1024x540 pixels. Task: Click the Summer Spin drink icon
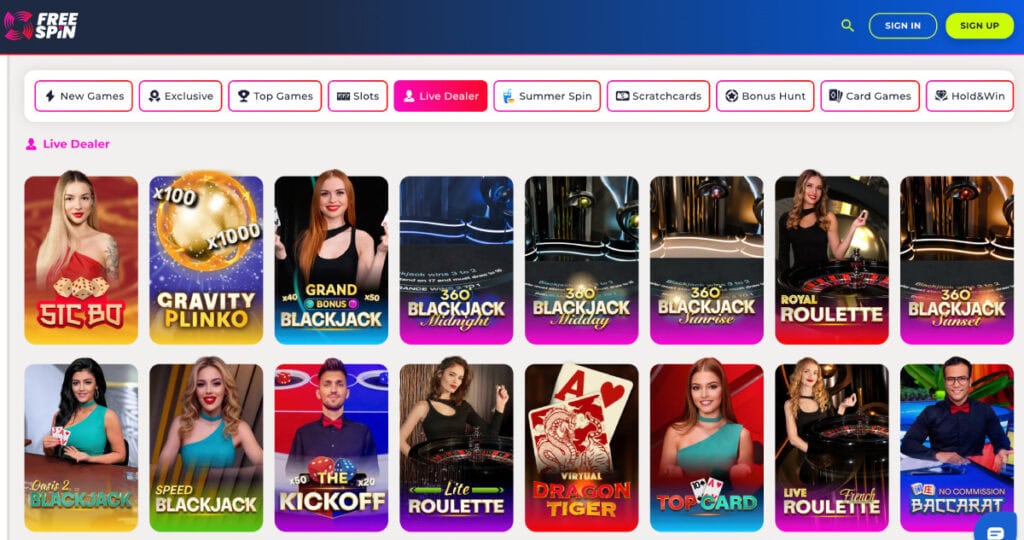pyautogui.click(x=508, y=96)
